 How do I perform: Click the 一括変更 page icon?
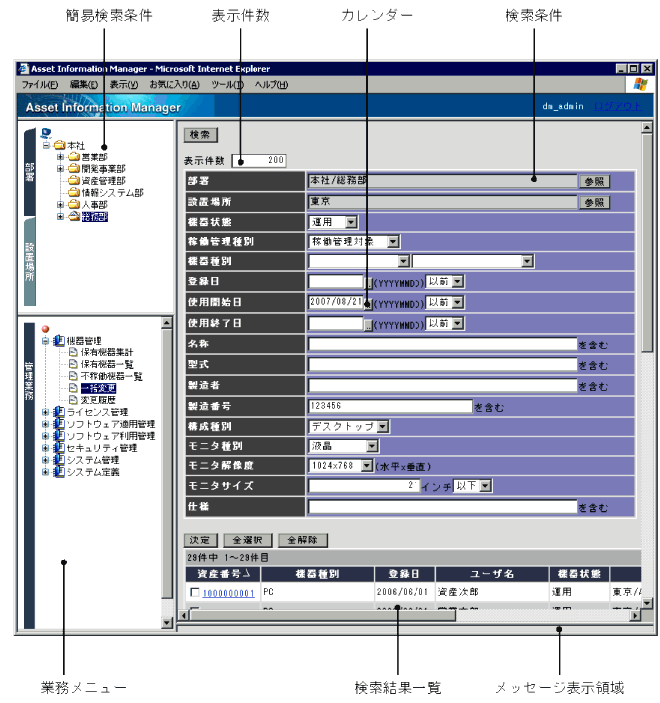pyautogui.click(x=73, y=388)
